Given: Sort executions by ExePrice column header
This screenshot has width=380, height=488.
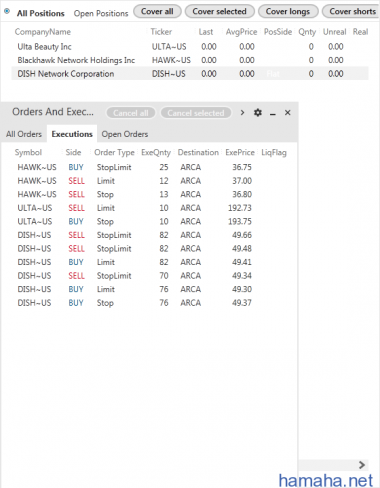Looking at the screenshot, I should click(x=240, y=152).
